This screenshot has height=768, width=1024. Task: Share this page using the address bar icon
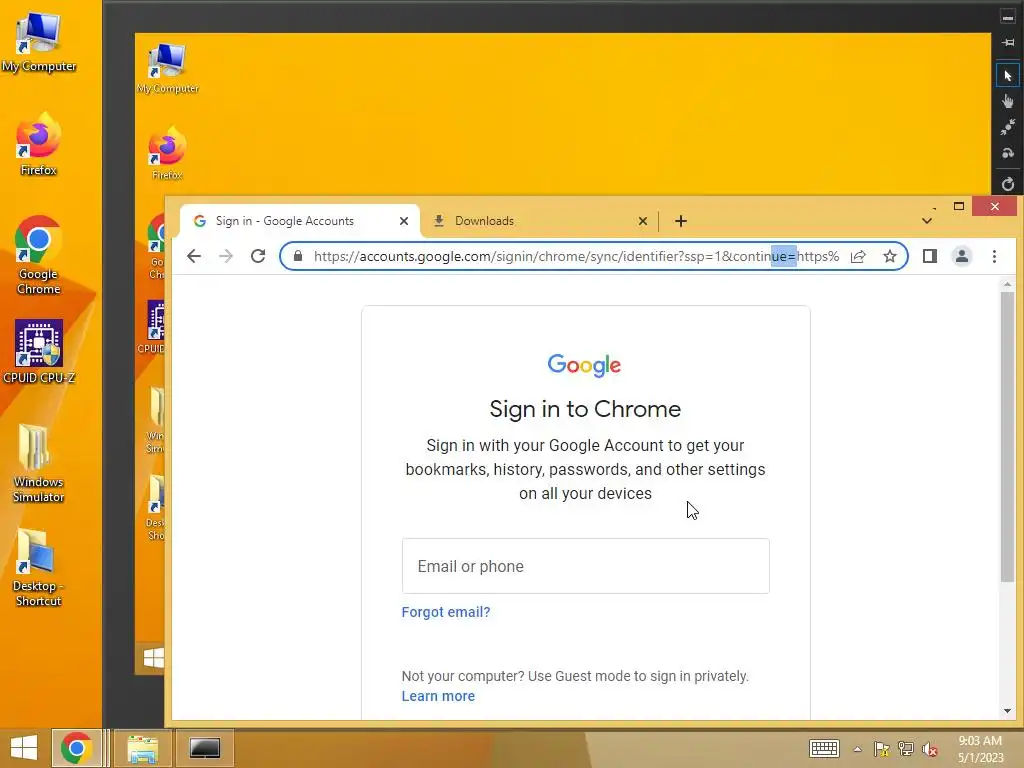click(858, 256)
